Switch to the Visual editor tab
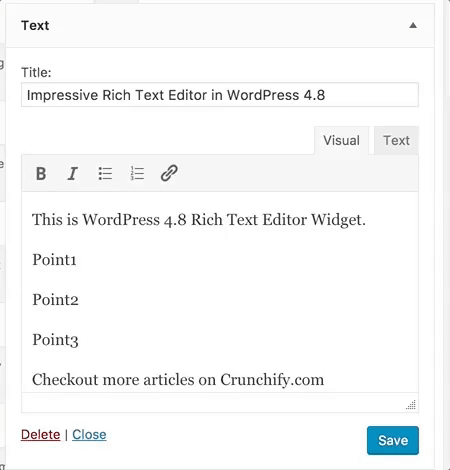This screenshot has width=450, height=470. pos(341,140)
